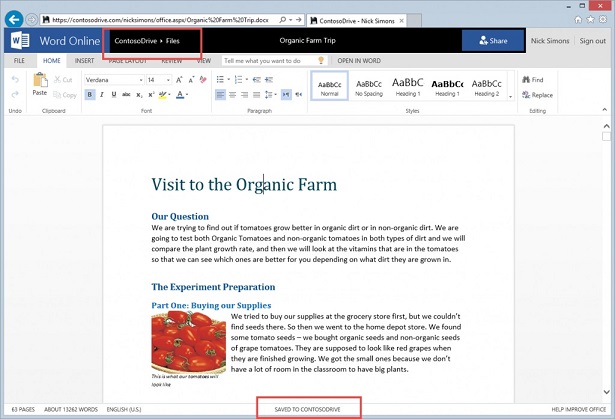Image resolution: width=615 pixels, height=419 pixels.
Task: Click the lightbulb in Tell me box
Action: [x=321, y=60]
